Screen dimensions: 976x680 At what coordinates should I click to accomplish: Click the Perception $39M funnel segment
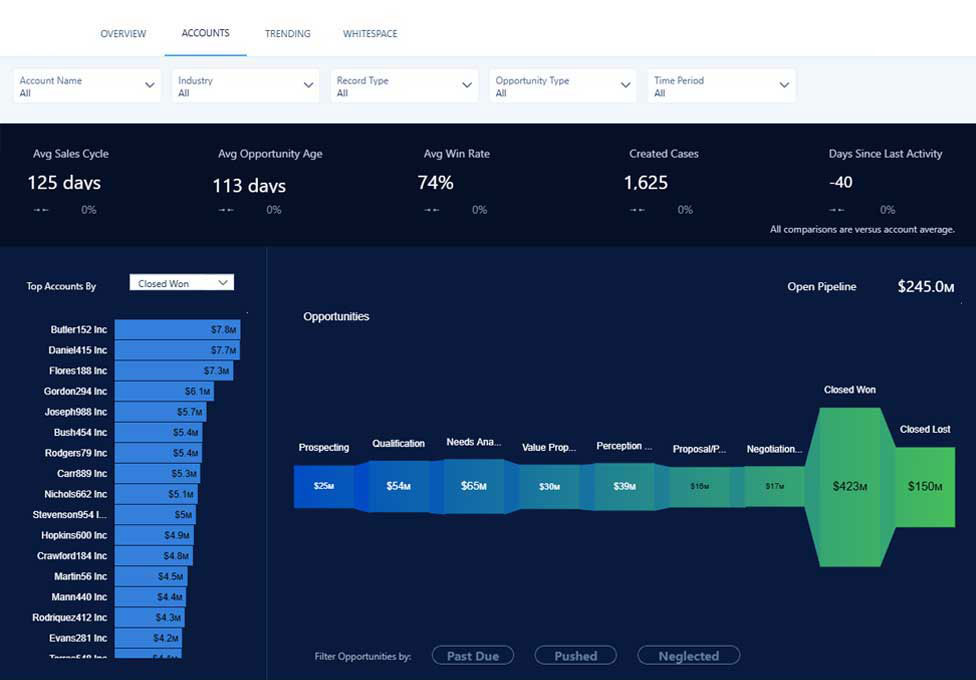(x=624, y=486)
